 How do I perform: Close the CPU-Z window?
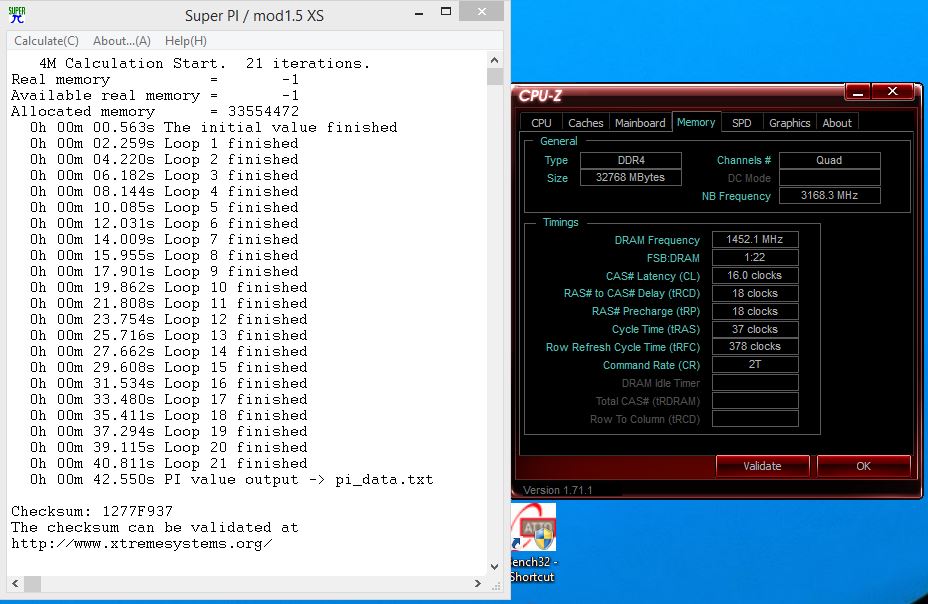892,92
